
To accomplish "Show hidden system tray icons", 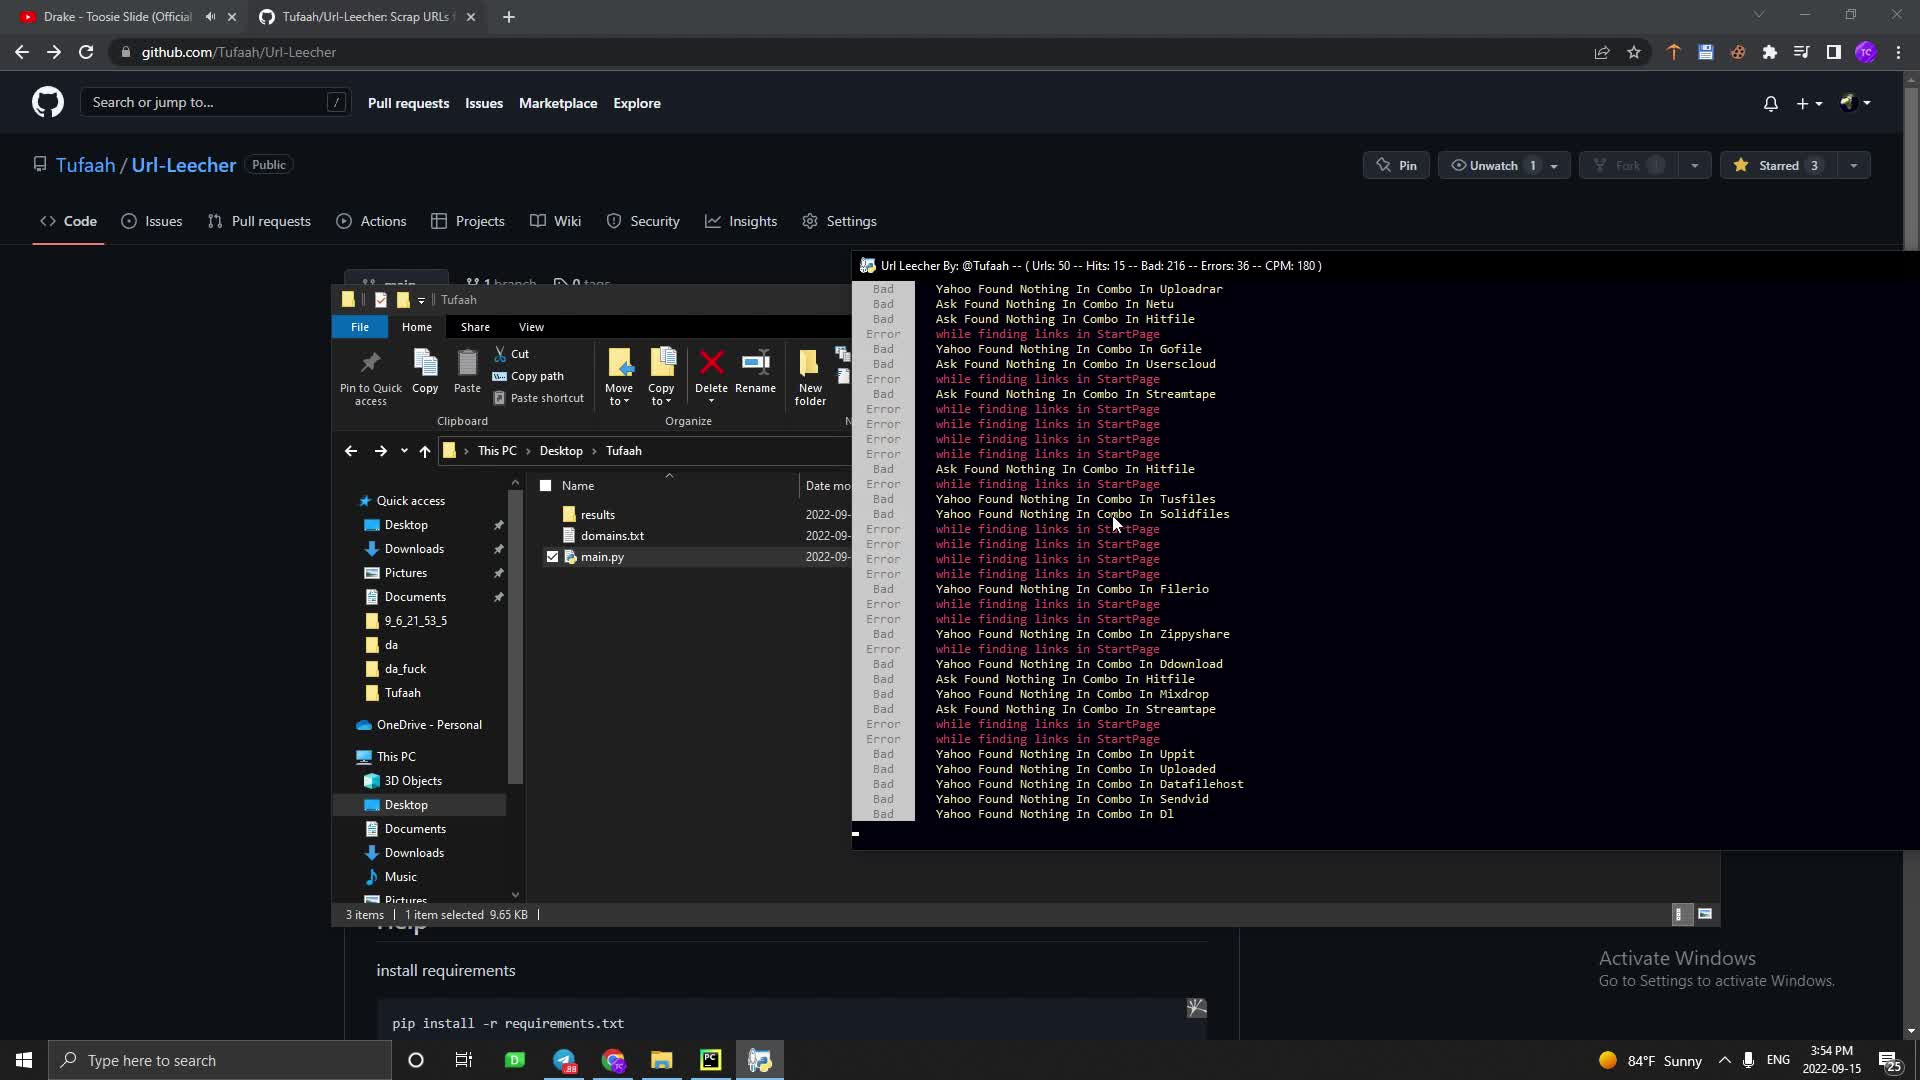I will tap(1724, 1060).
